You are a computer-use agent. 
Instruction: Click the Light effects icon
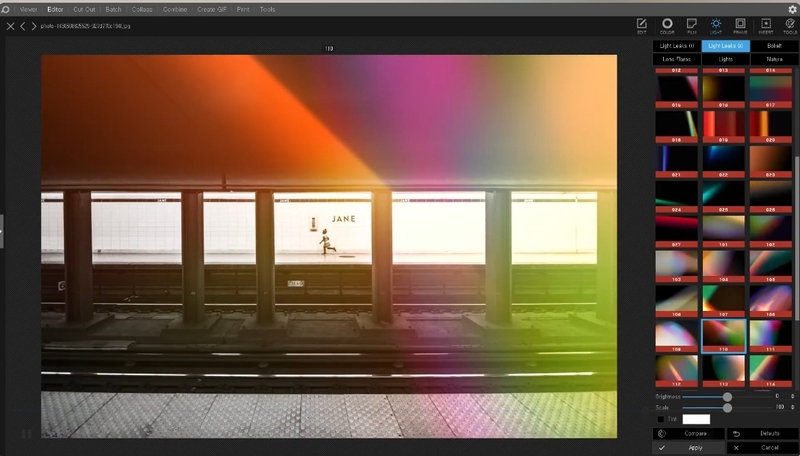click(x=716, y=24)
